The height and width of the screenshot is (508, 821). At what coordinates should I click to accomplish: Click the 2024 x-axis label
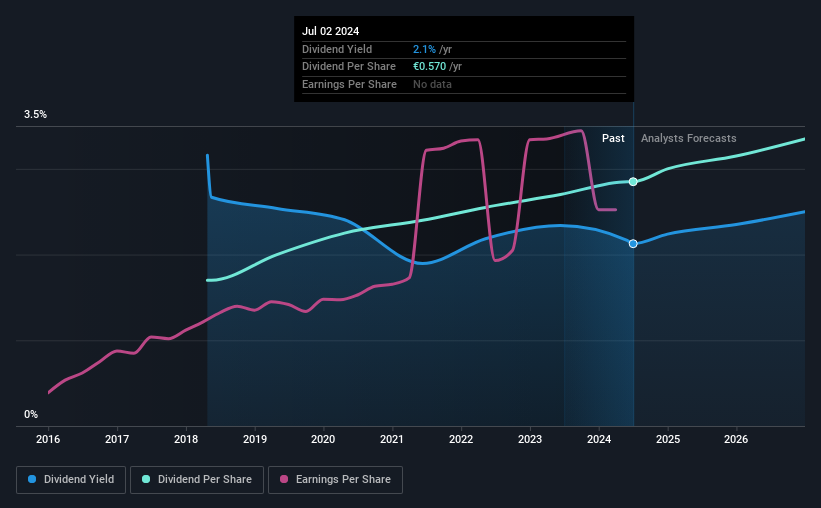click(599, 439)
